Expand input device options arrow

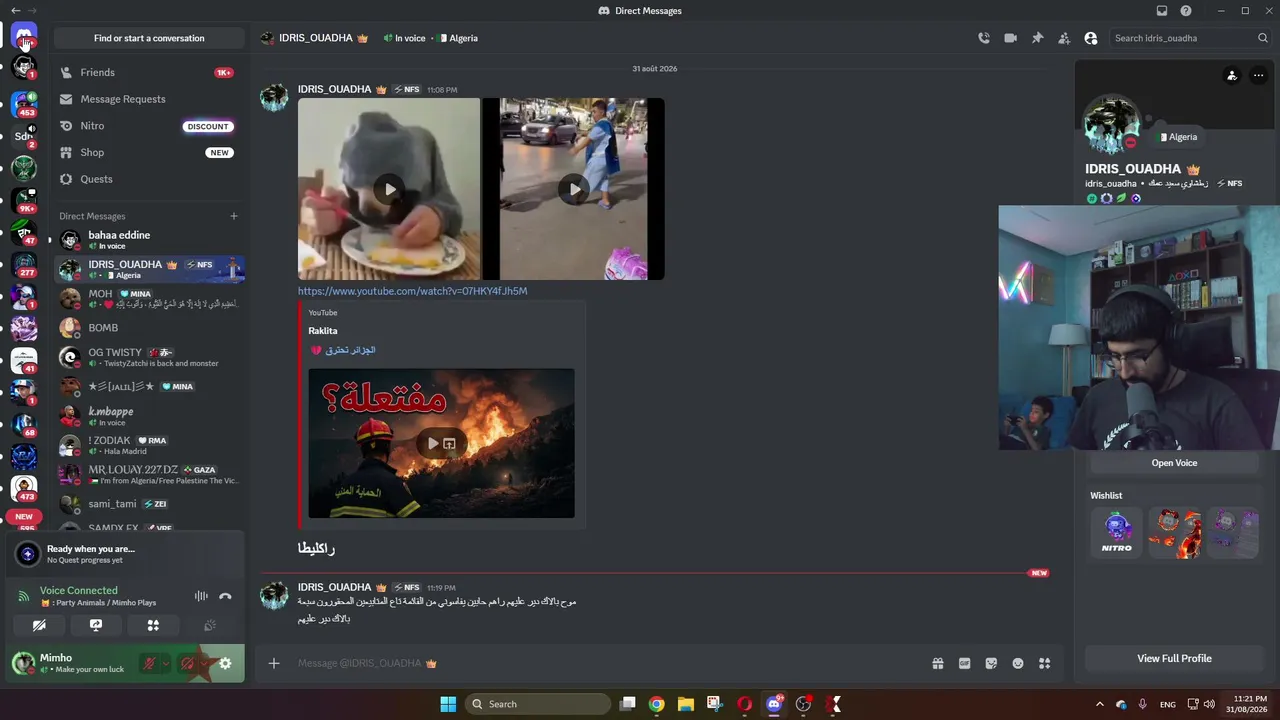pyautogui.click(x=165, y=663)
